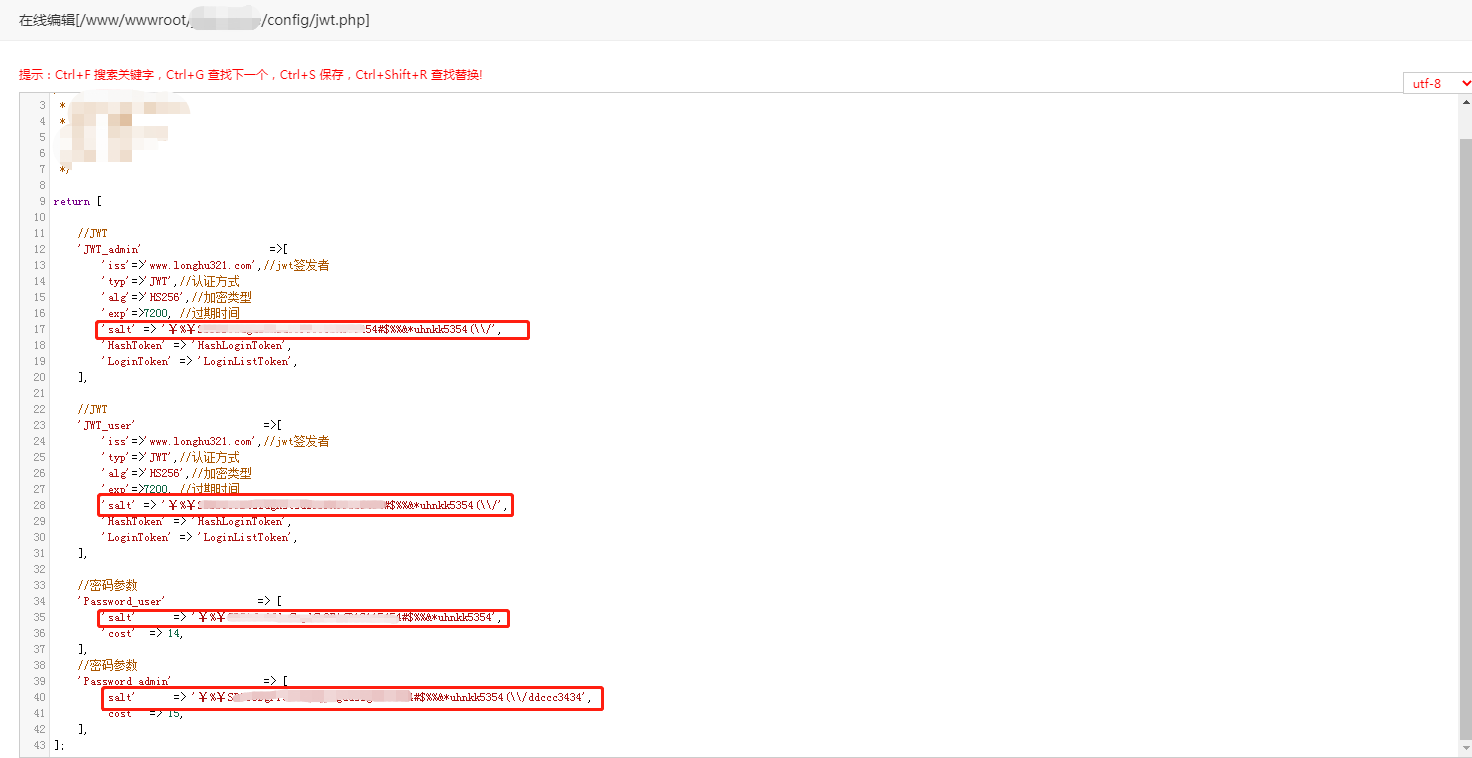Click the jwt.php file path title
Image resolution: width=1472 pixels, height=758 pixels.
point(194,20)
